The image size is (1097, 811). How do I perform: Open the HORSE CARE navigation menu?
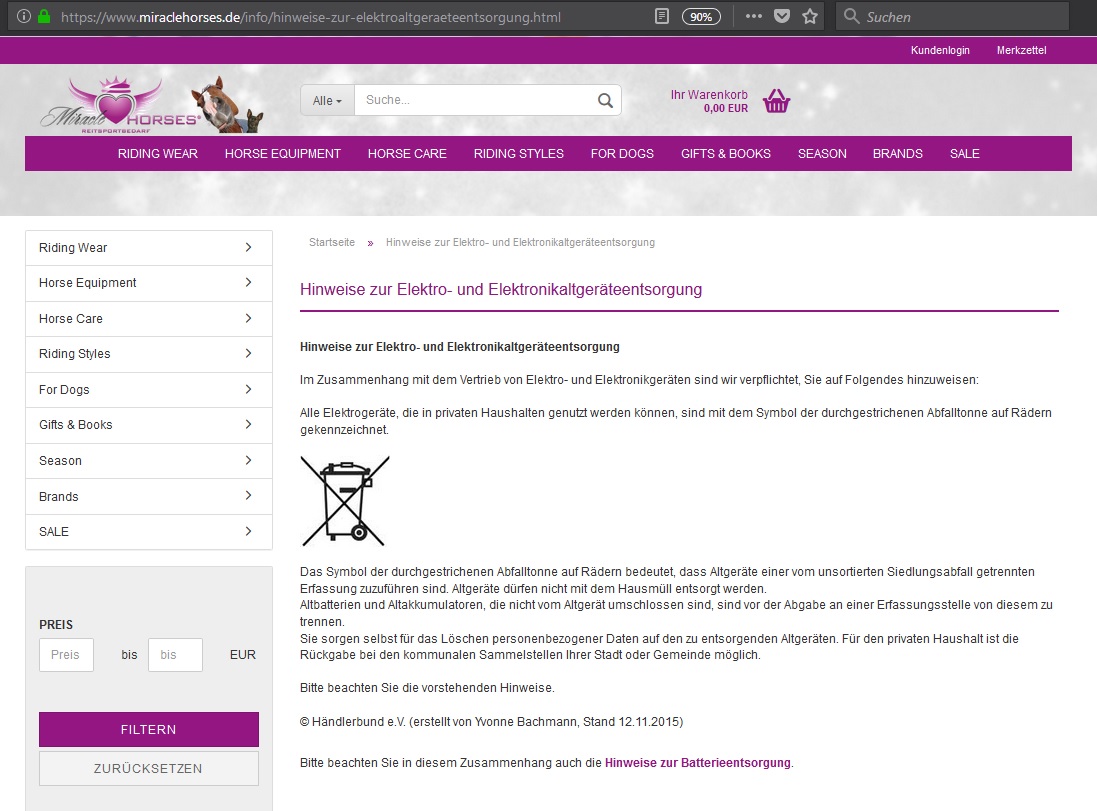[x=407, y=153]
